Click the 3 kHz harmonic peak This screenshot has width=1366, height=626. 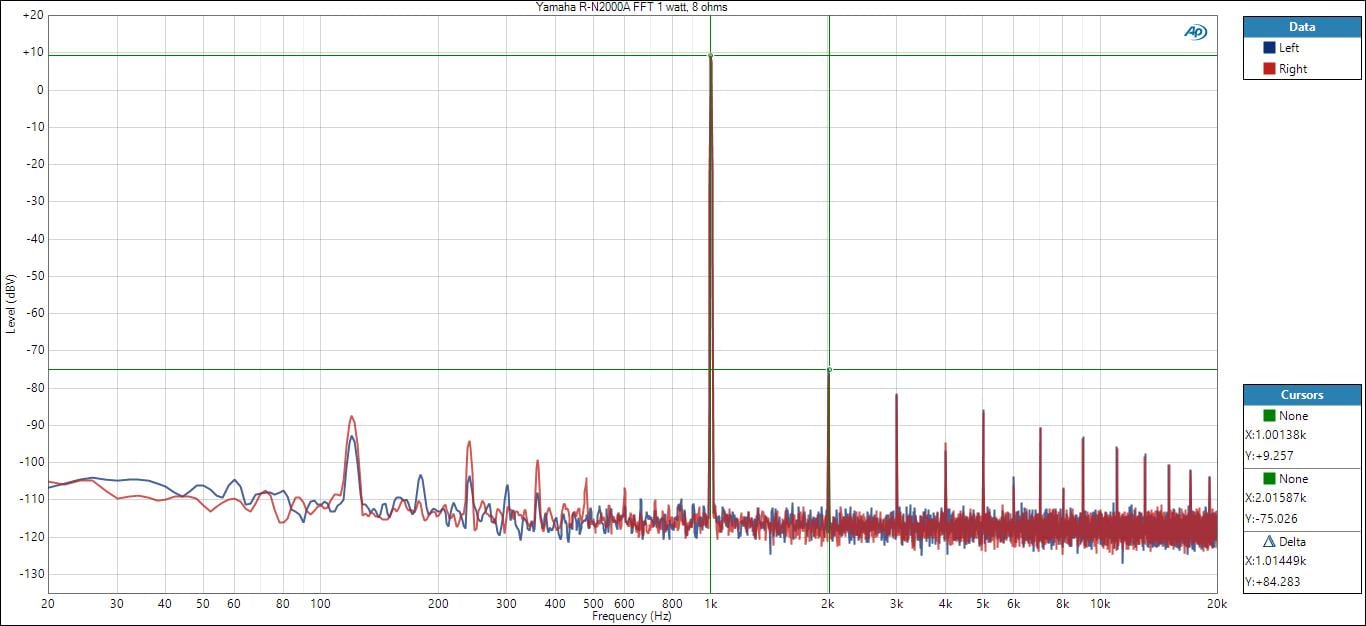coord(897,396)
